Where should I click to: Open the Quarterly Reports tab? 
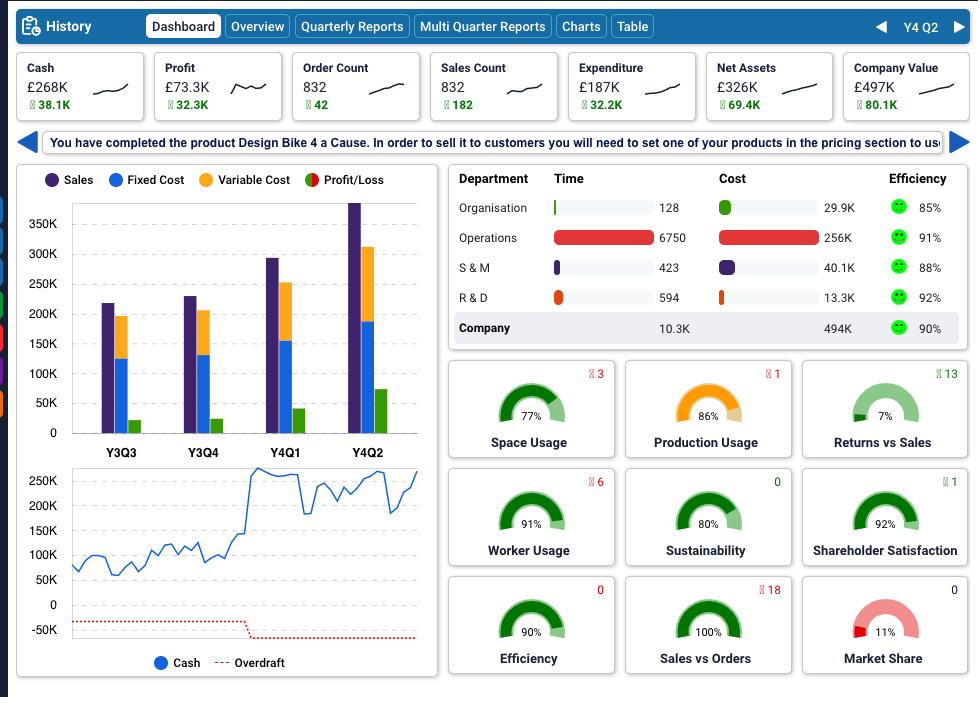(x=352, y=27)
